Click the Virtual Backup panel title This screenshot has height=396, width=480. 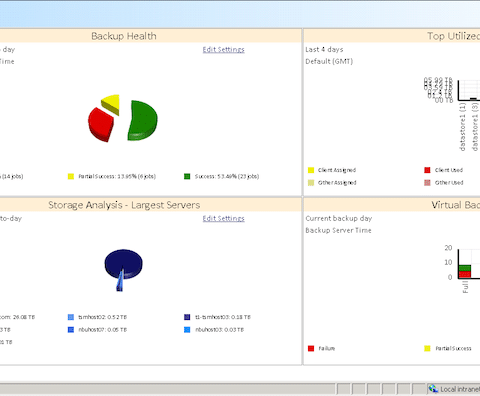click(x=456, y=205)
